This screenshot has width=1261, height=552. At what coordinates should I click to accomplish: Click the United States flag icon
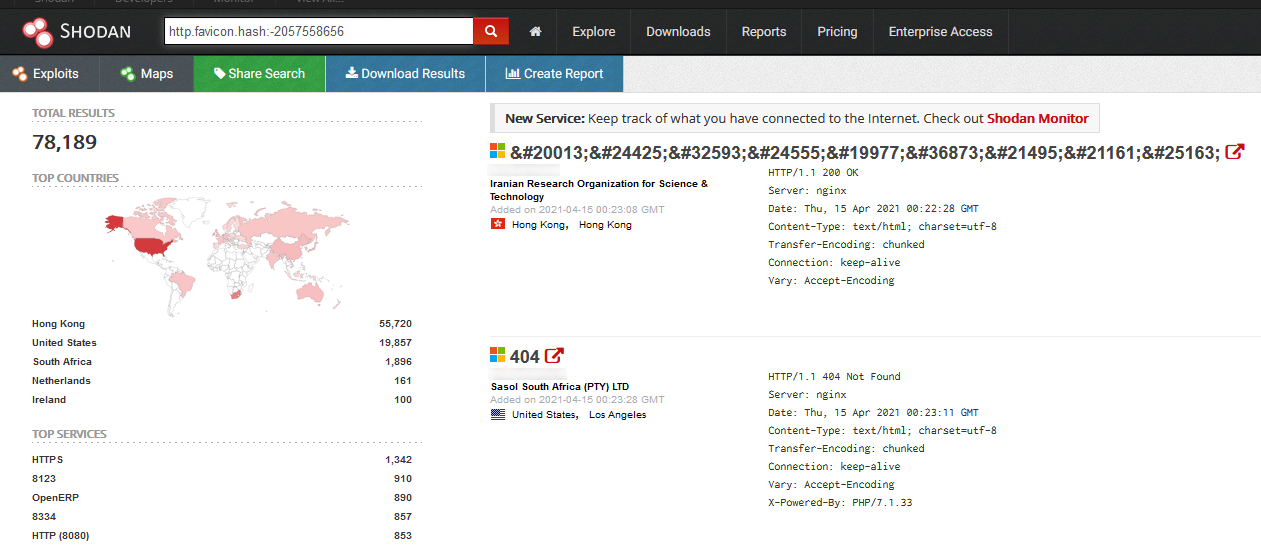(498, 415)
